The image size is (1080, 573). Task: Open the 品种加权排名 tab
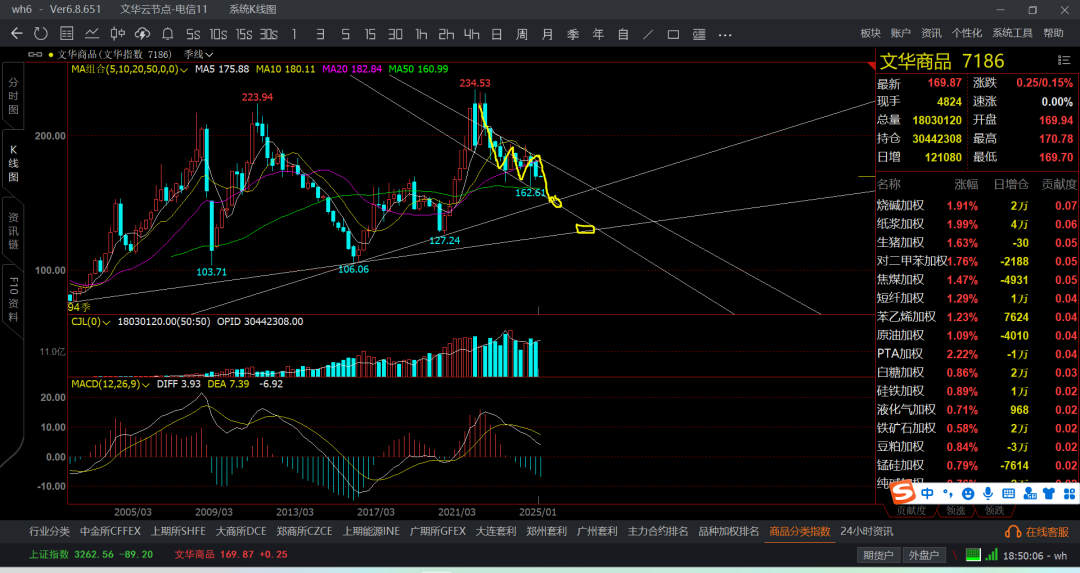coord(729,531)
